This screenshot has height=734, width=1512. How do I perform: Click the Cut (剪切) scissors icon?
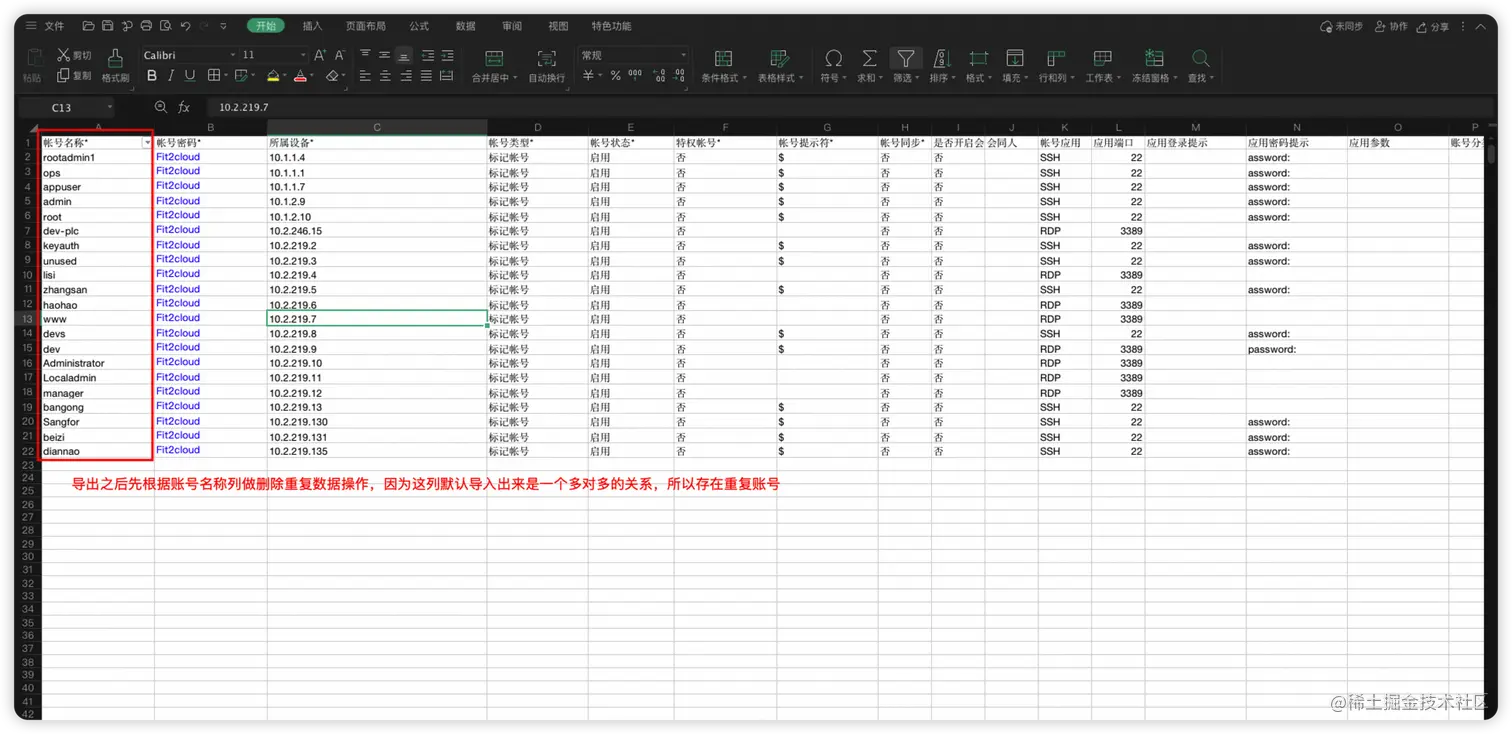click(64, 55)
